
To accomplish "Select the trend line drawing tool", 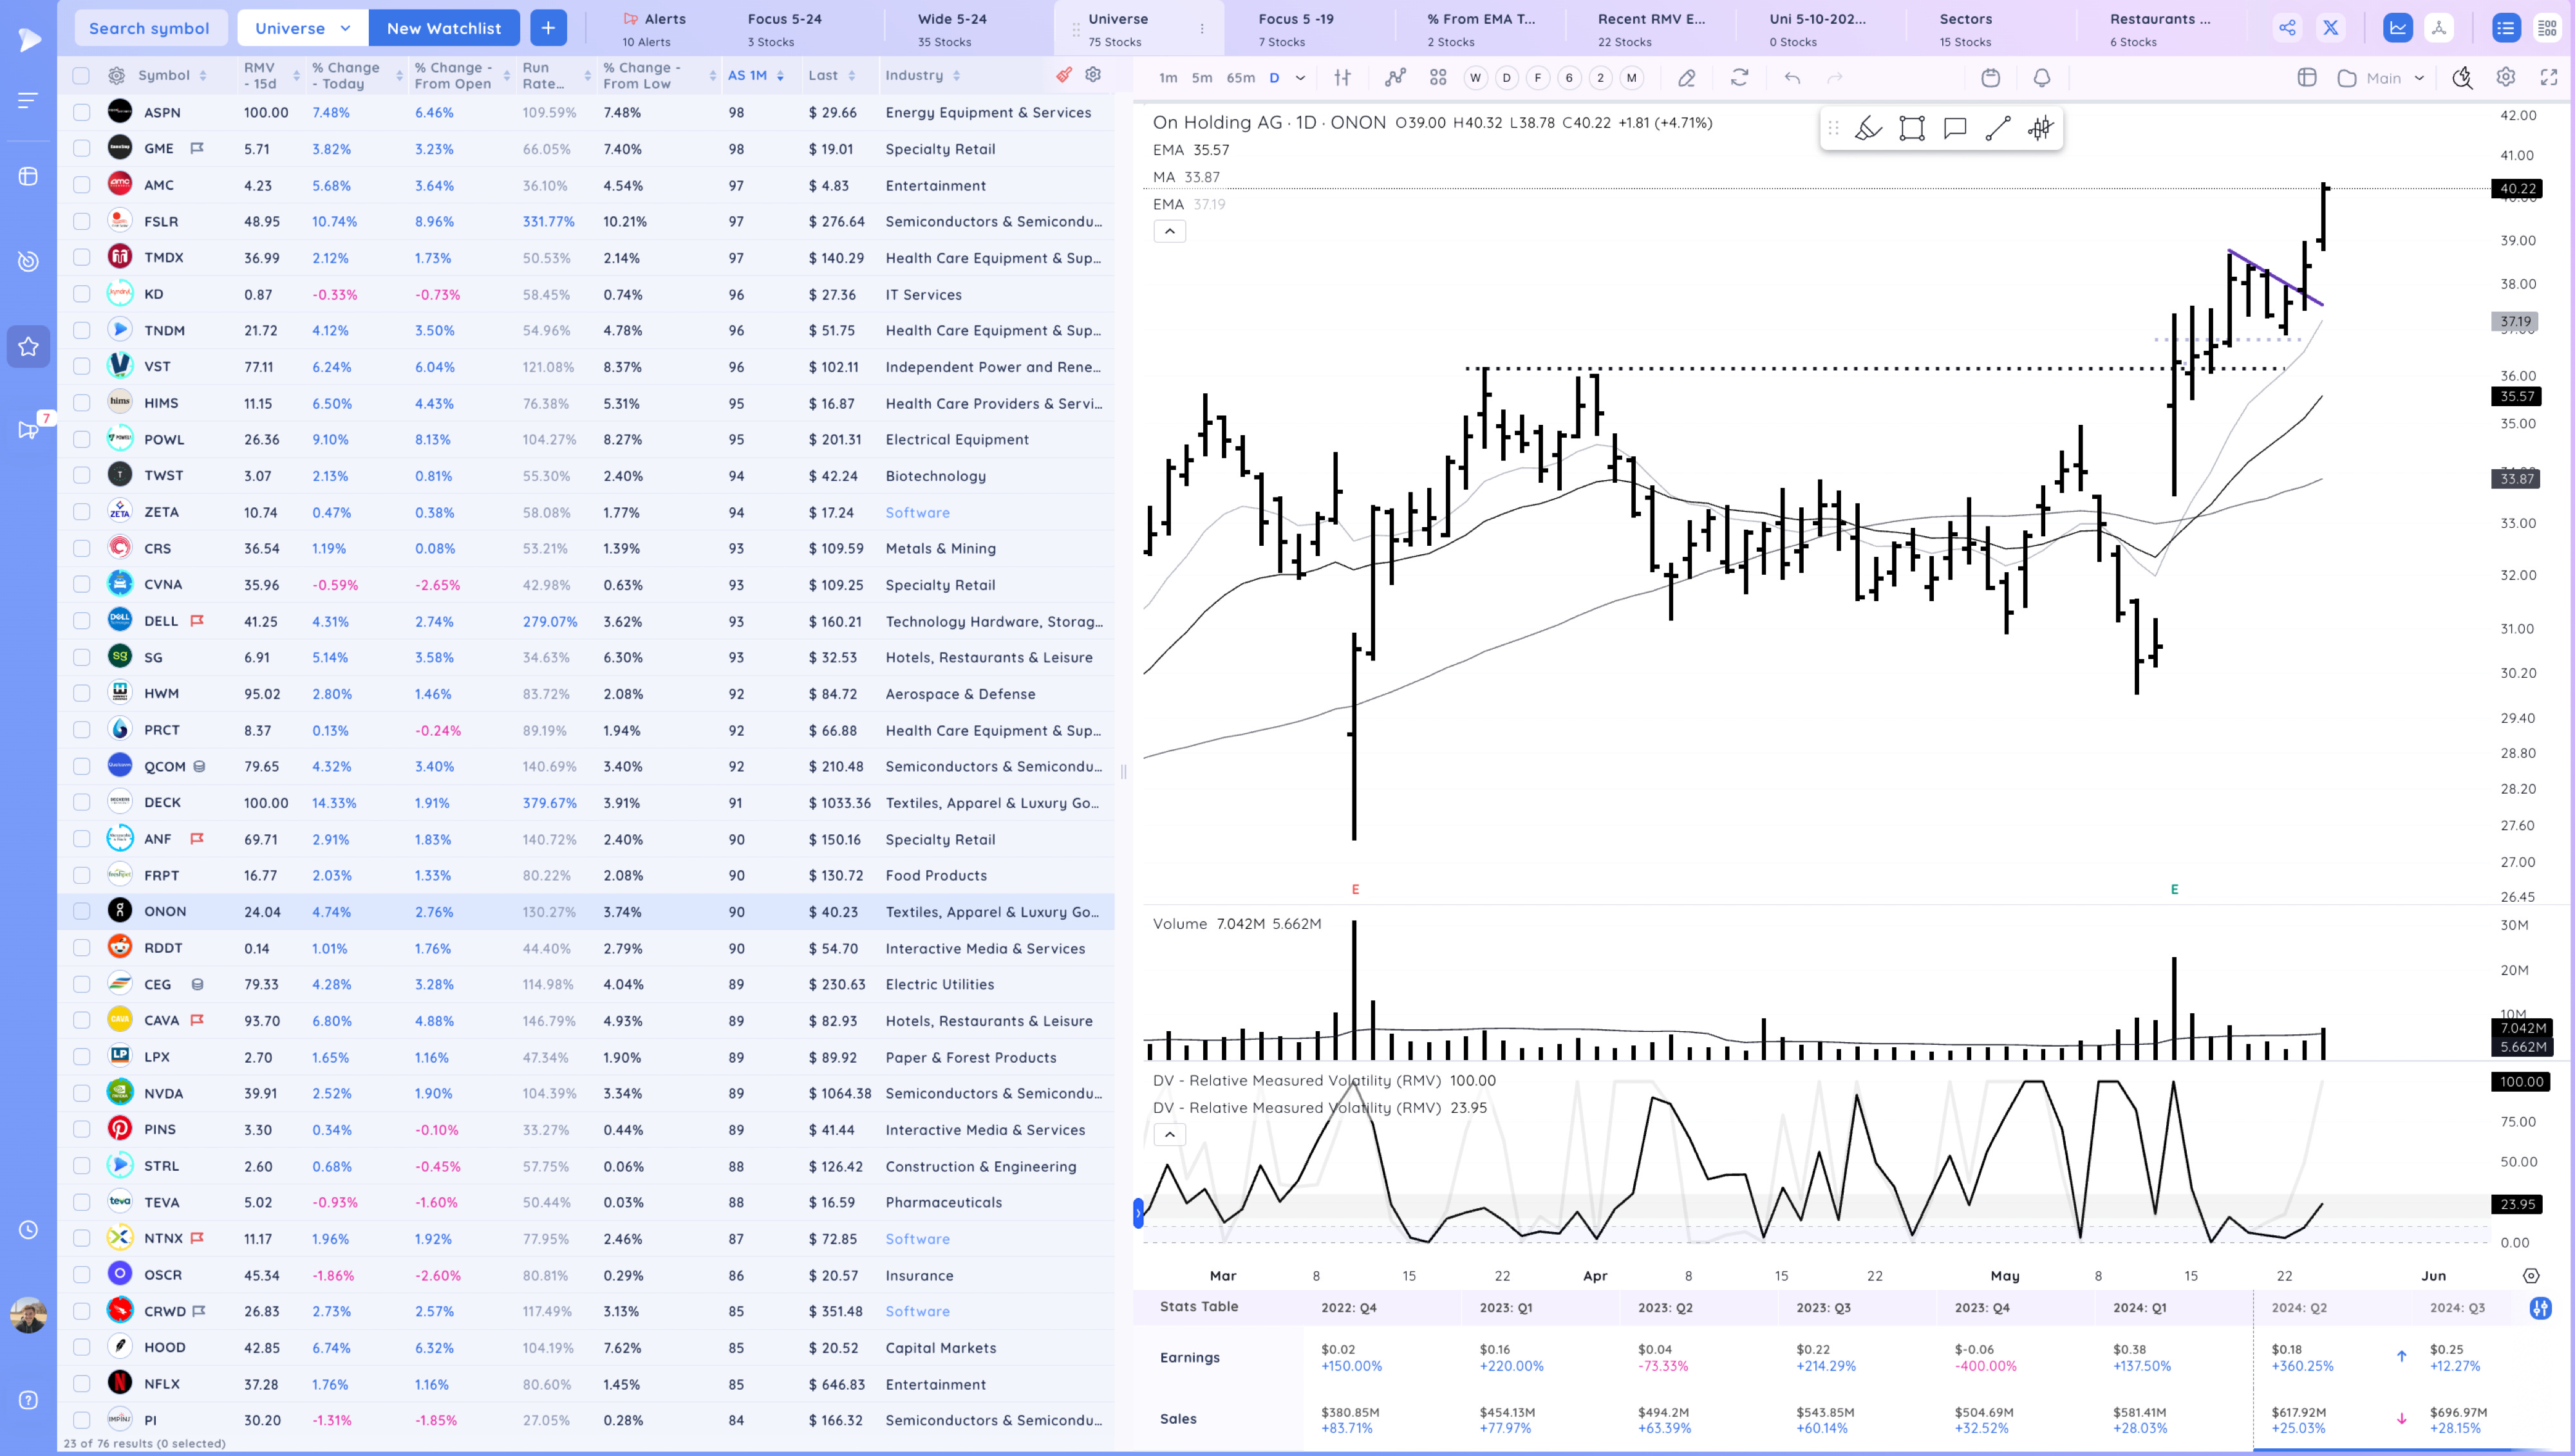I will click(1998, 128).
